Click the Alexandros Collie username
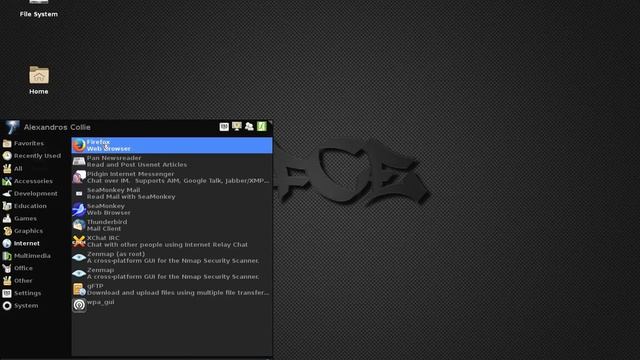This screenshot has height=360, width=640. pyautogui.click(x=57, y=127)
